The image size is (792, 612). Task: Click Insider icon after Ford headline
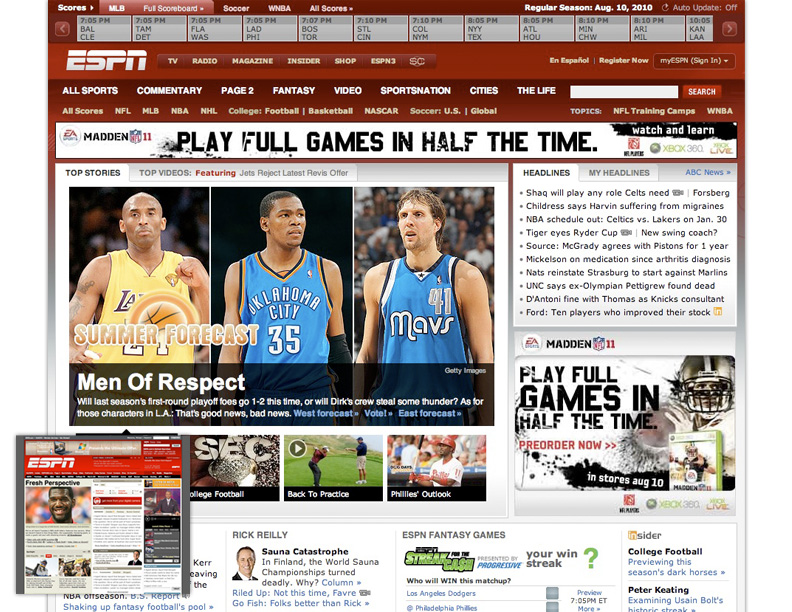717,312
